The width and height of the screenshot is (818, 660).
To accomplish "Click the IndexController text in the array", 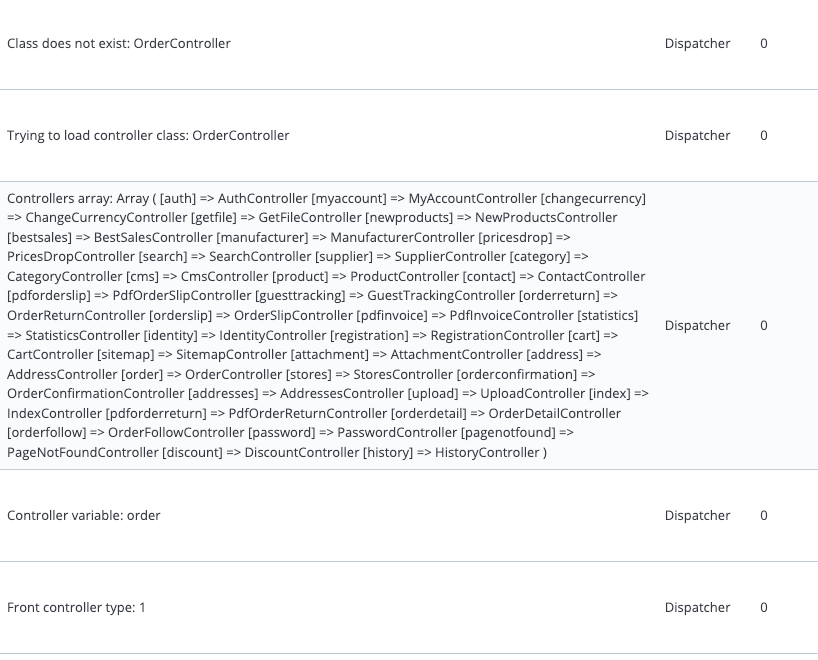I will [x=53, y=413].
